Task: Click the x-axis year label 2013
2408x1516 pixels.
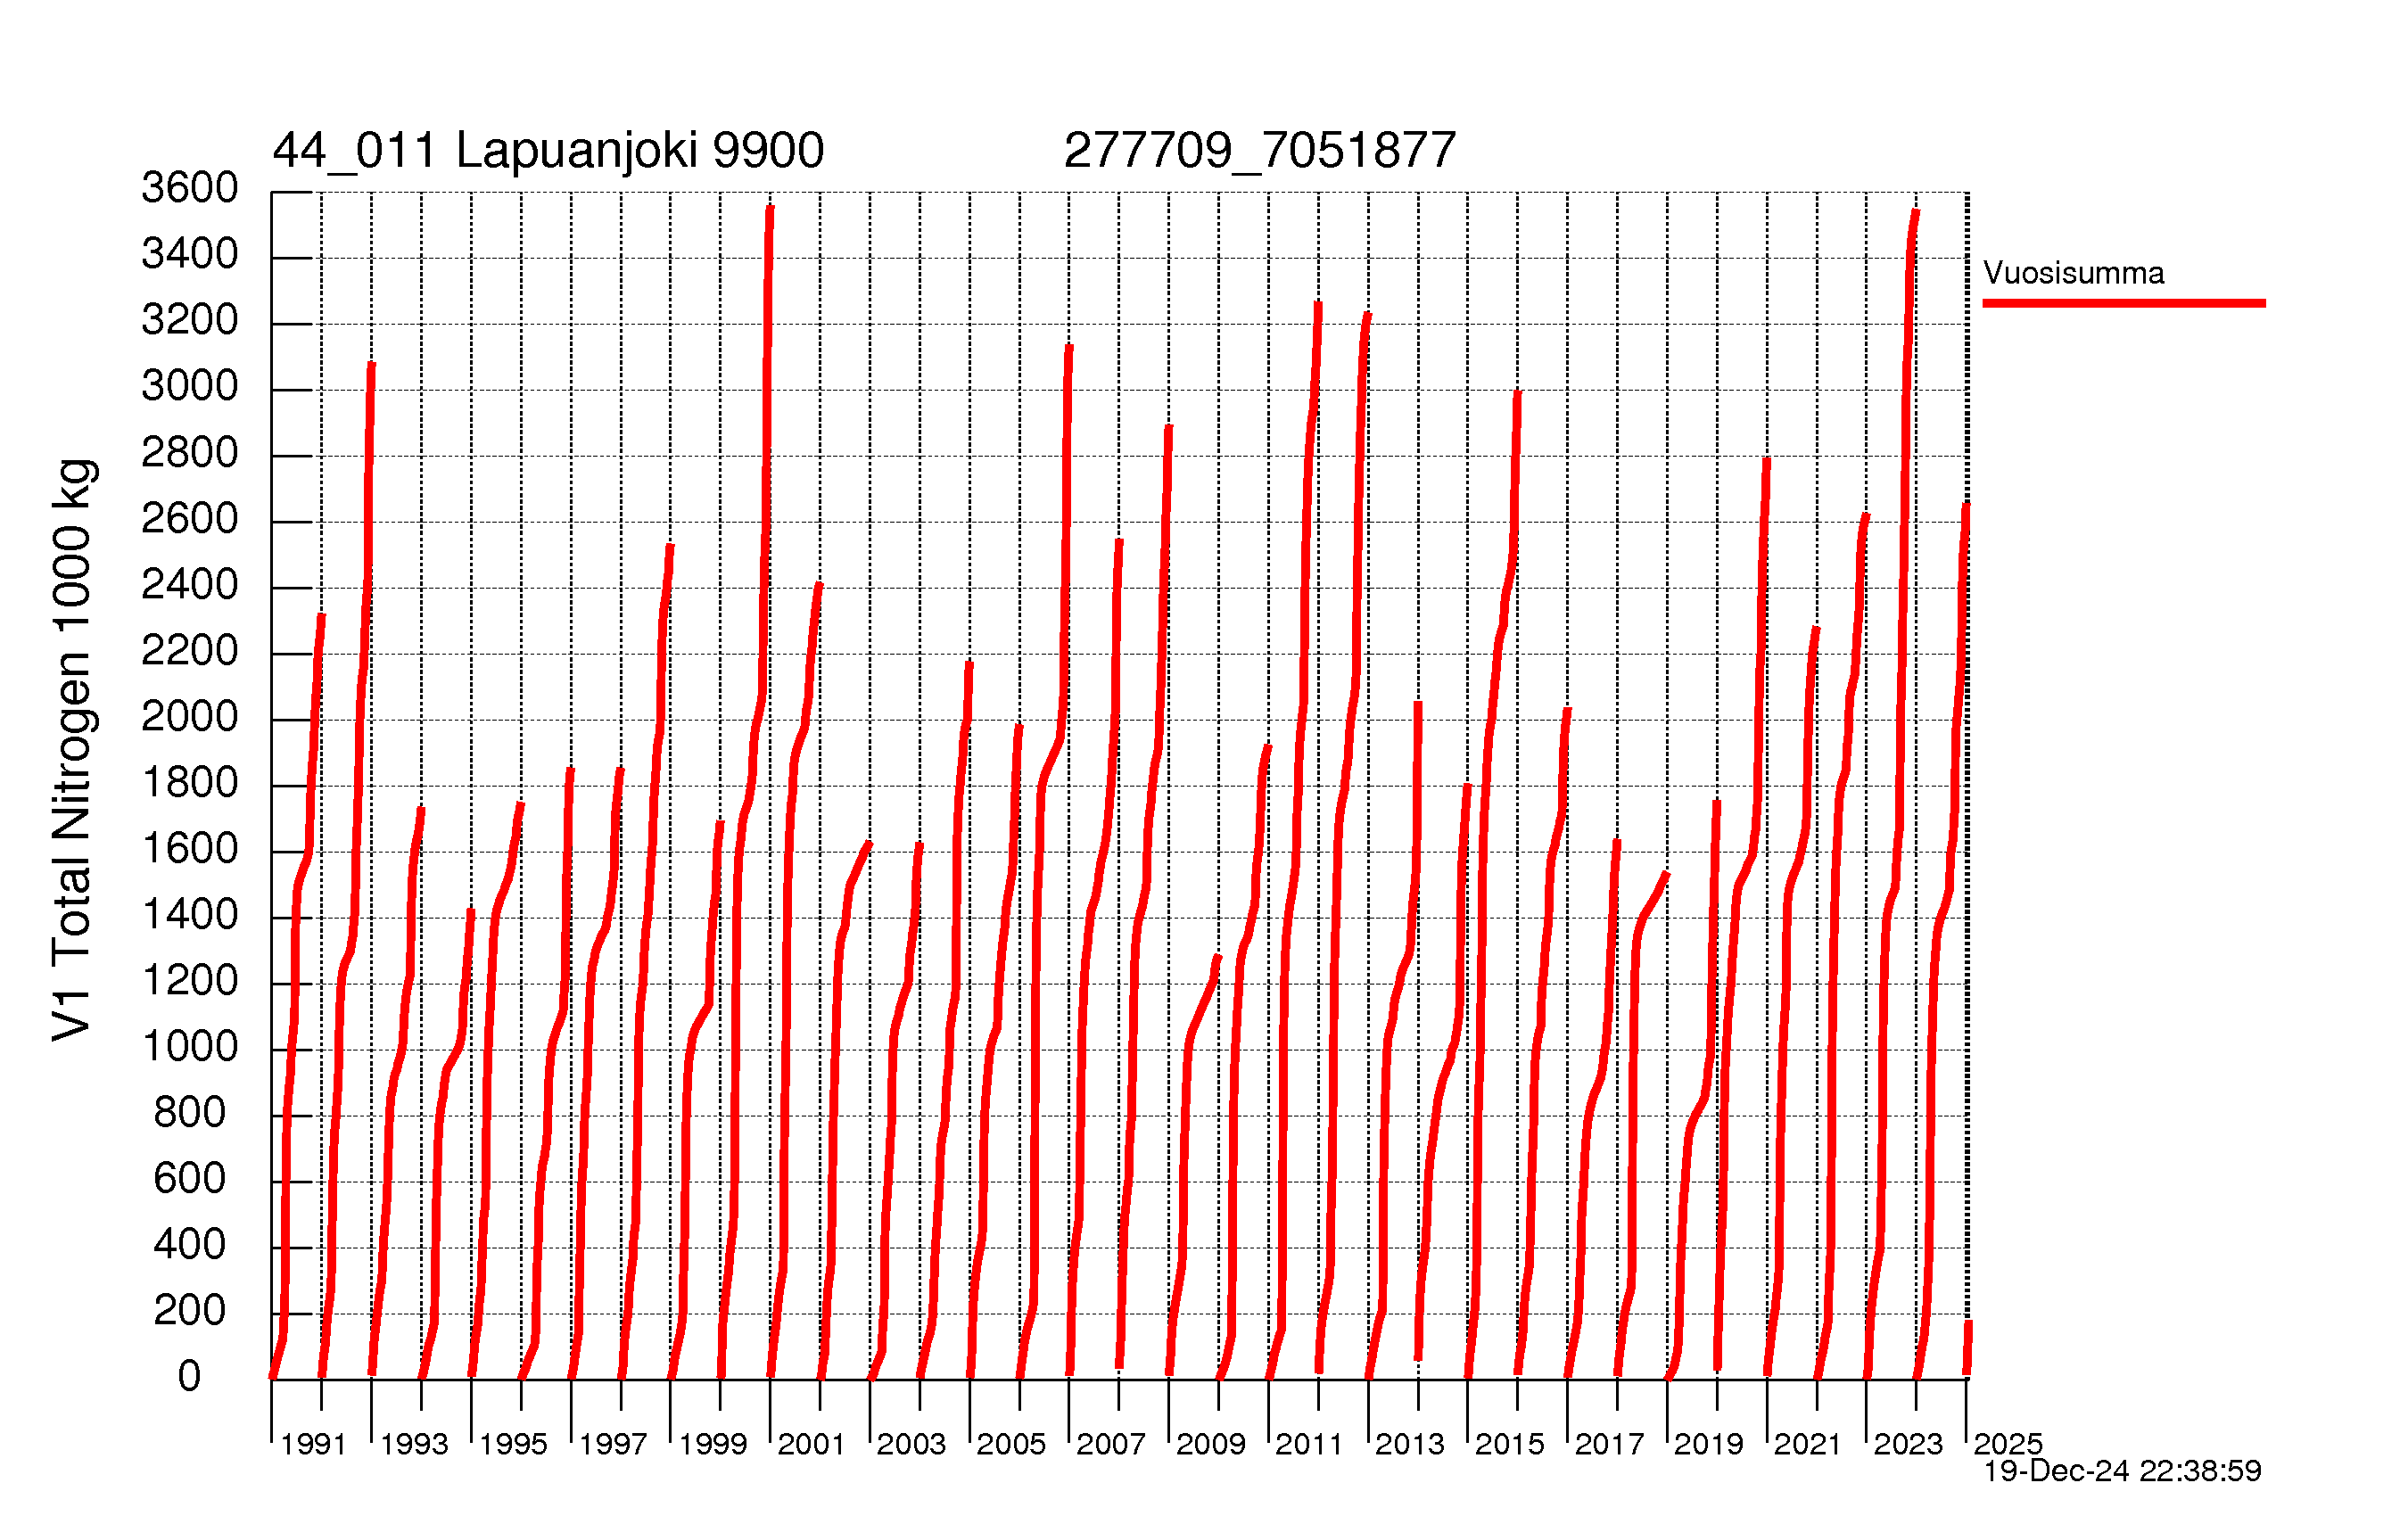Action: 1409,1445
